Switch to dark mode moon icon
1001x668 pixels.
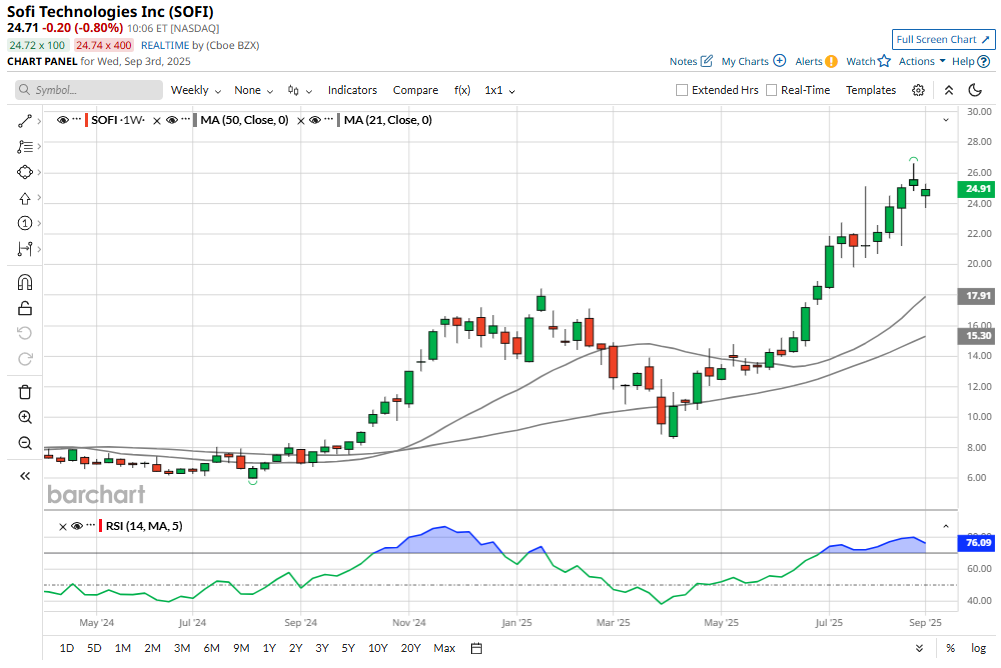(975, 90)
